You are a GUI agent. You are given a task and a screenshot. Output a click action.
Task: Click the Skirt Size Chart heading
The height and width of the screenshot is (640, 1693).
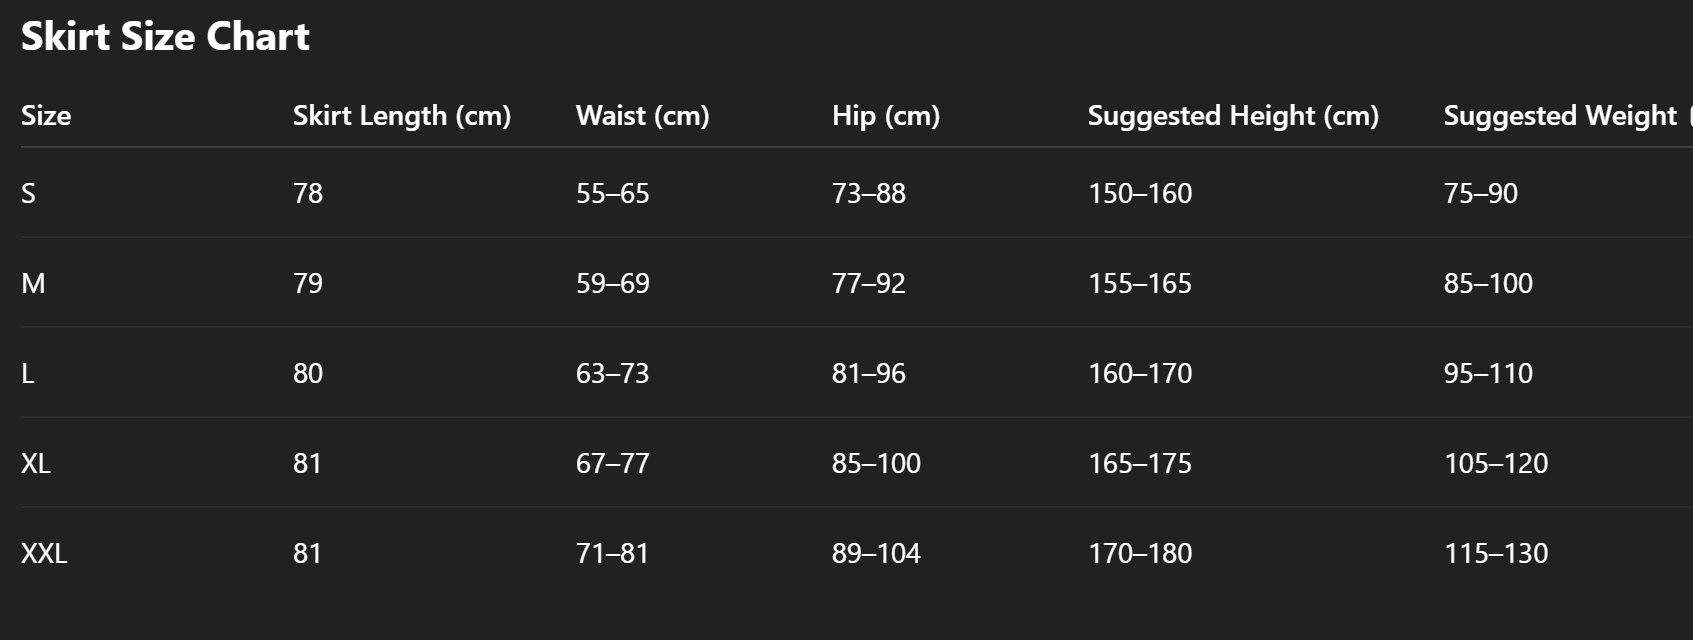click(x=165, y=37)
